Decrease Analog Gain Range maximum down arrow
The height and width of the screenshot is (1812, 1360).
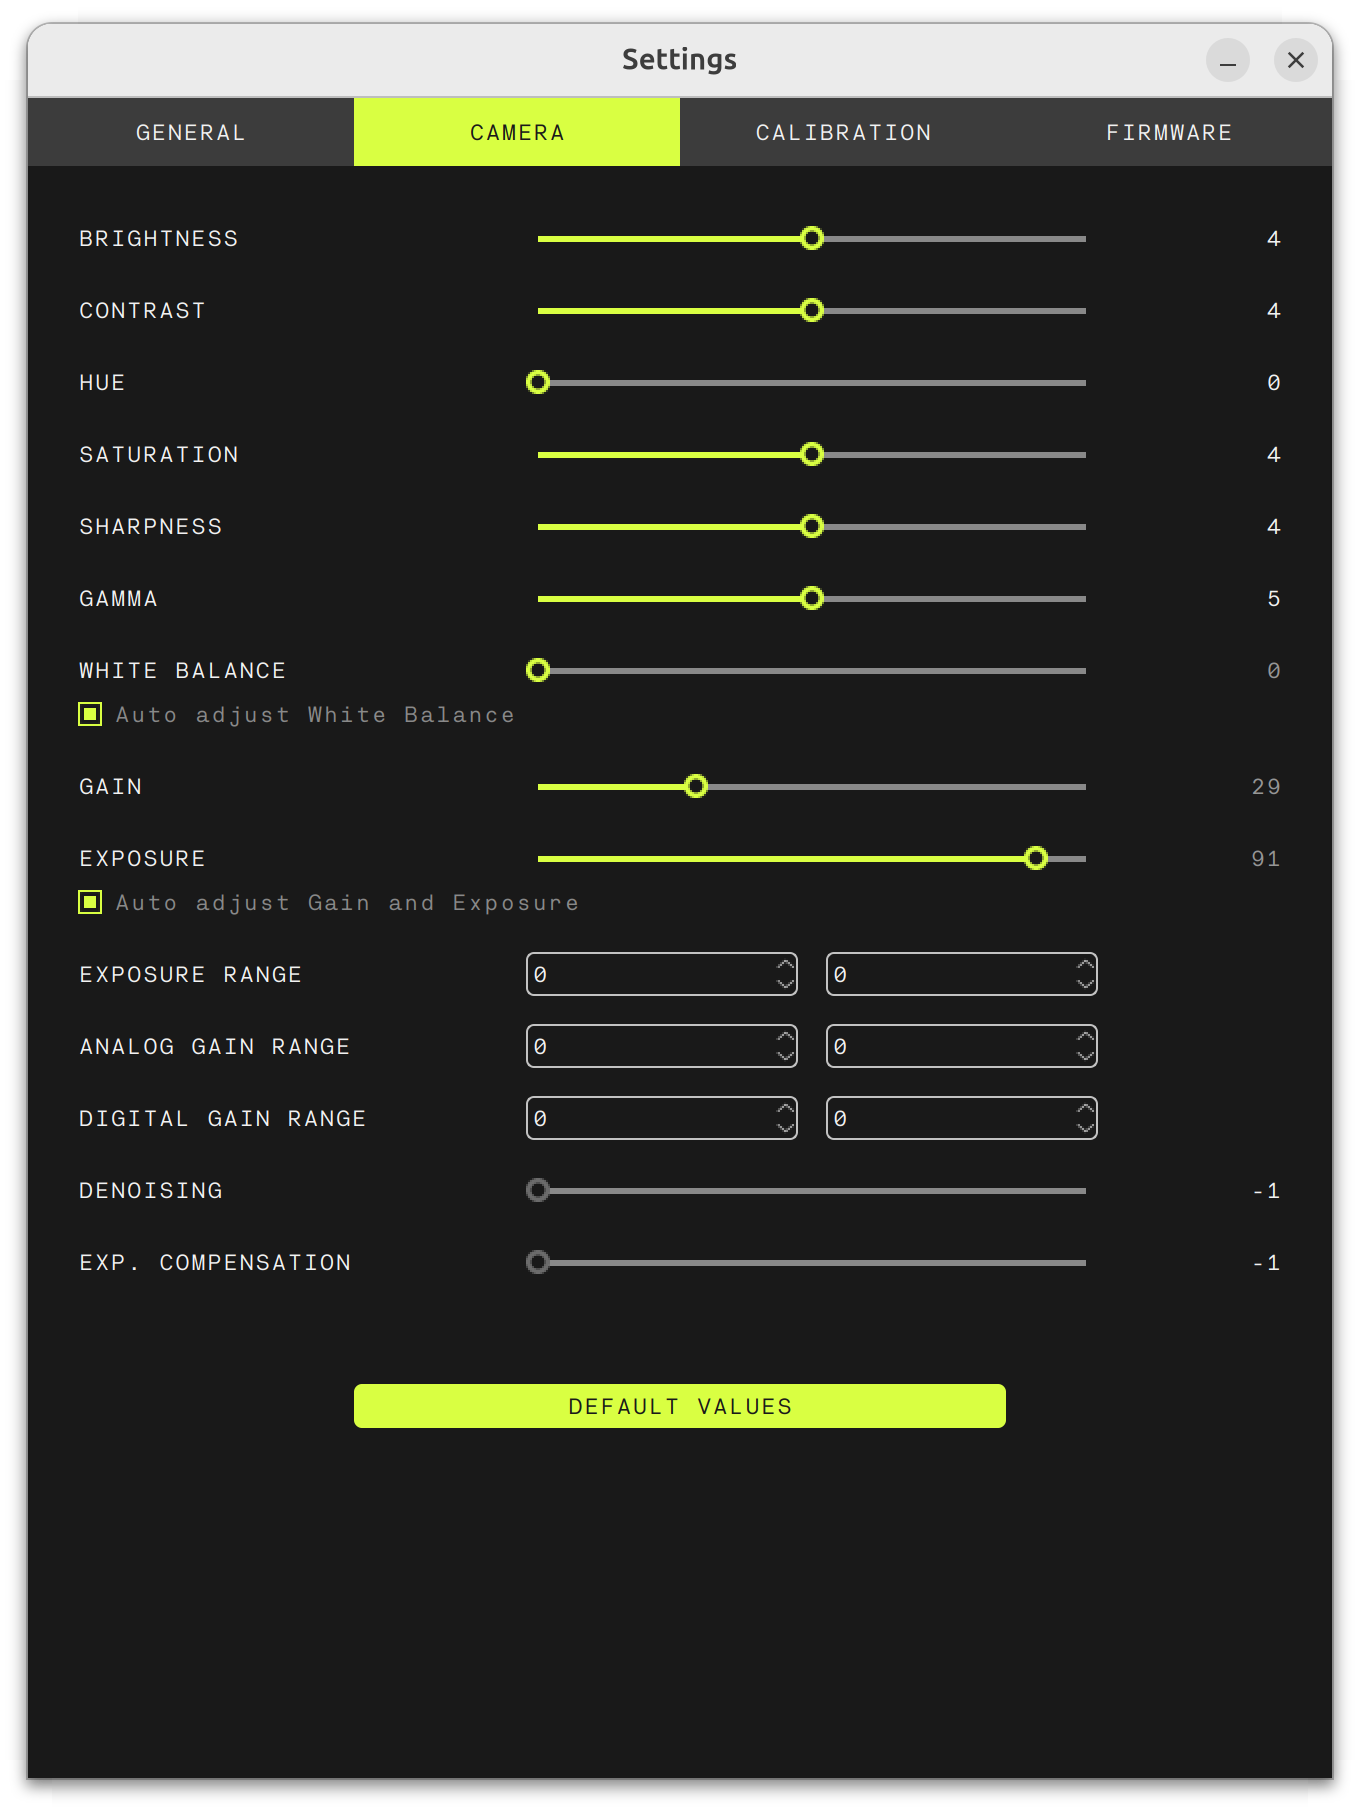tap(1085, 1056)
